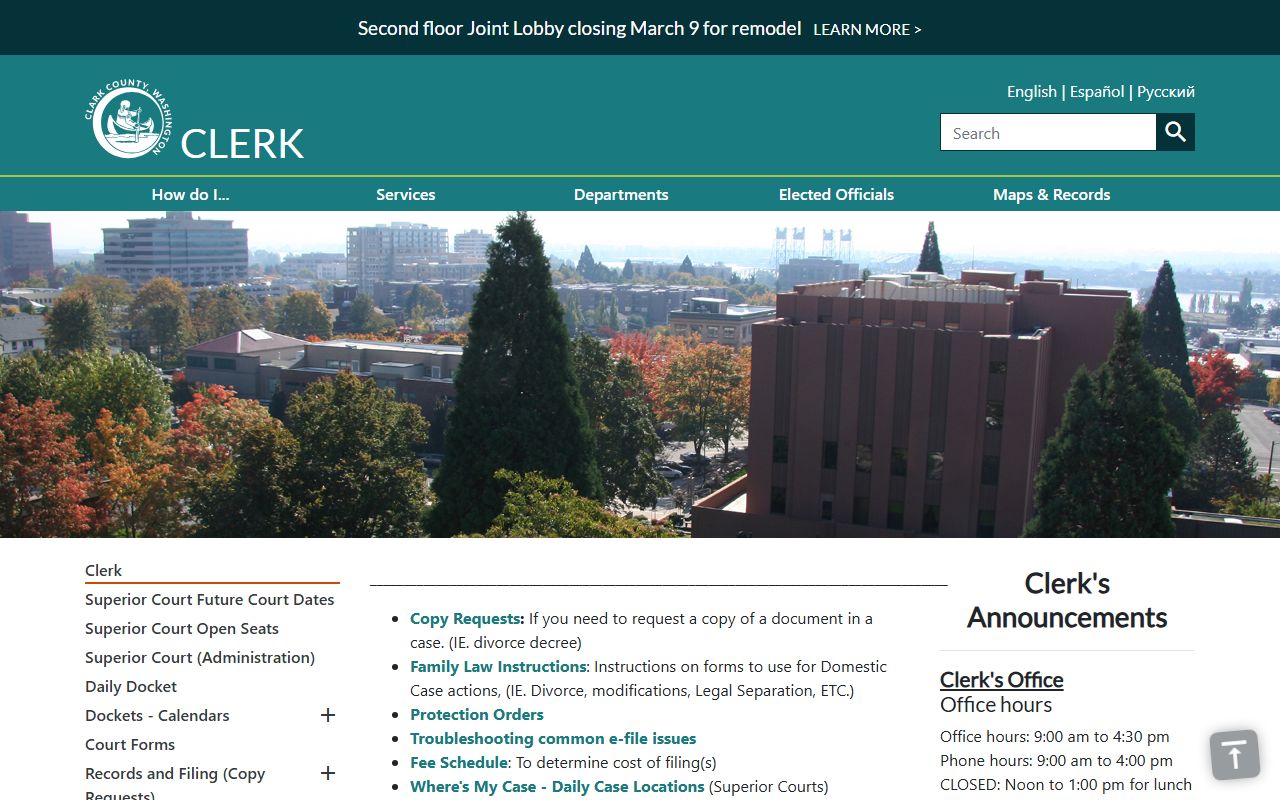Switch language to Español

click(1096, 91)
